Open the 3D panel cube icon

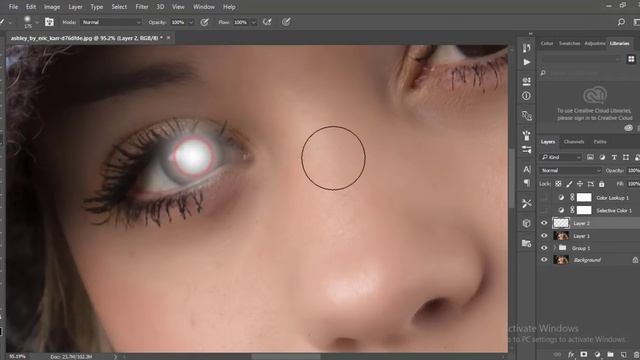pyautogui.click(x=527, y=223)
